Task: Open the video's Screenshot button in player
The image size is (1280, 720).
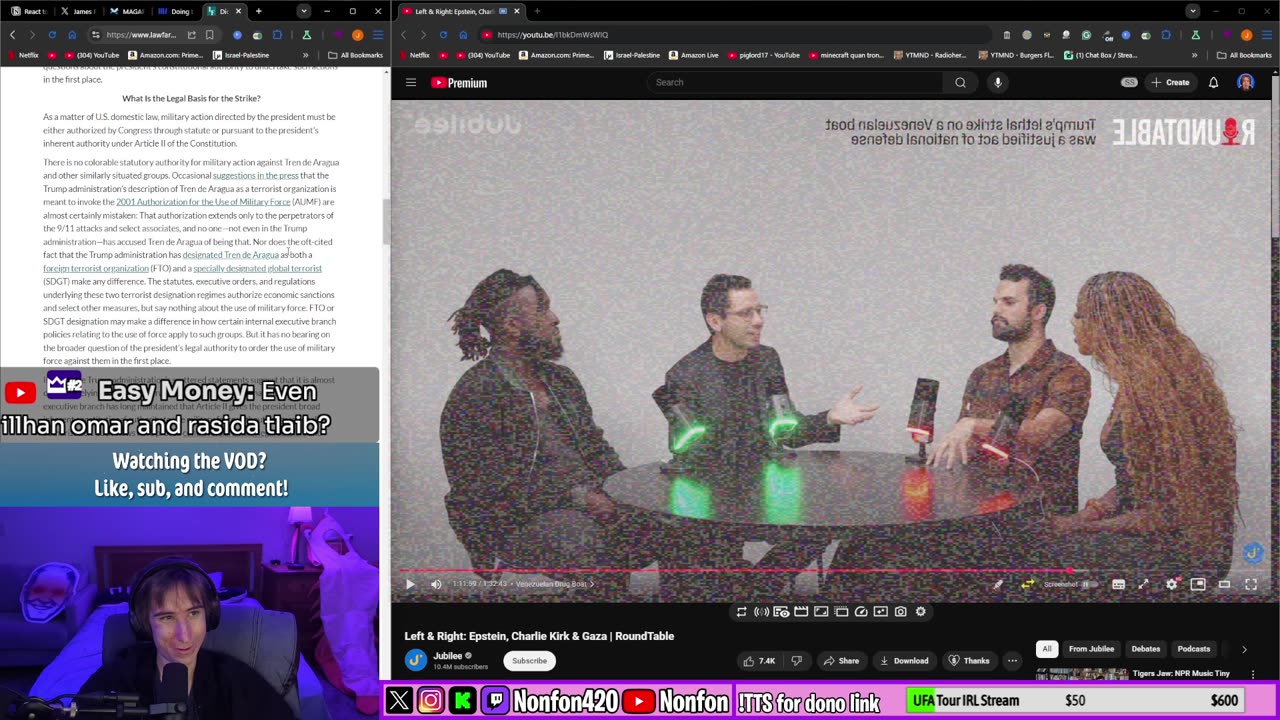Action: click(1061, 584)
